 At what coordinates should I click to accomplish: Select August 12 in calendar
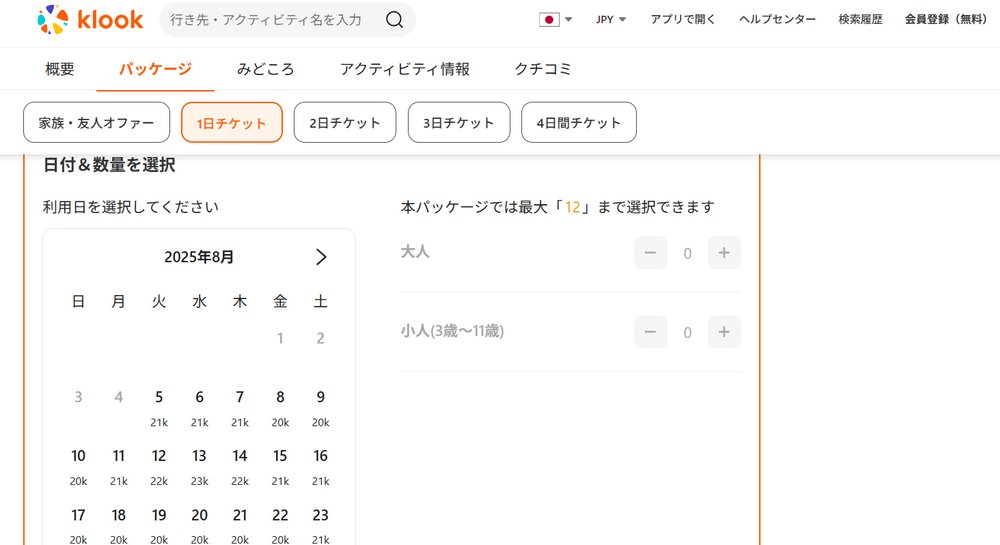pos(159,467)
